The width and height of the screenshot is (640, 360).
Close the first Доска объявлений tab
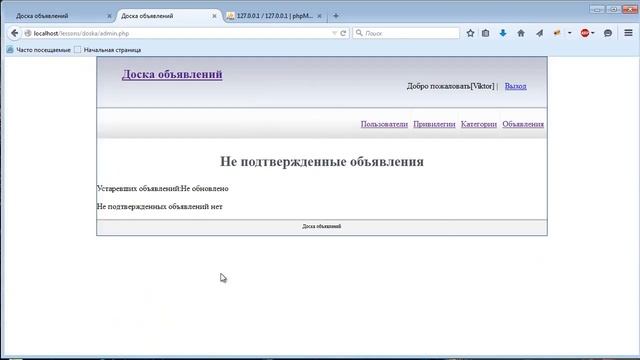[x=109, y=16]
